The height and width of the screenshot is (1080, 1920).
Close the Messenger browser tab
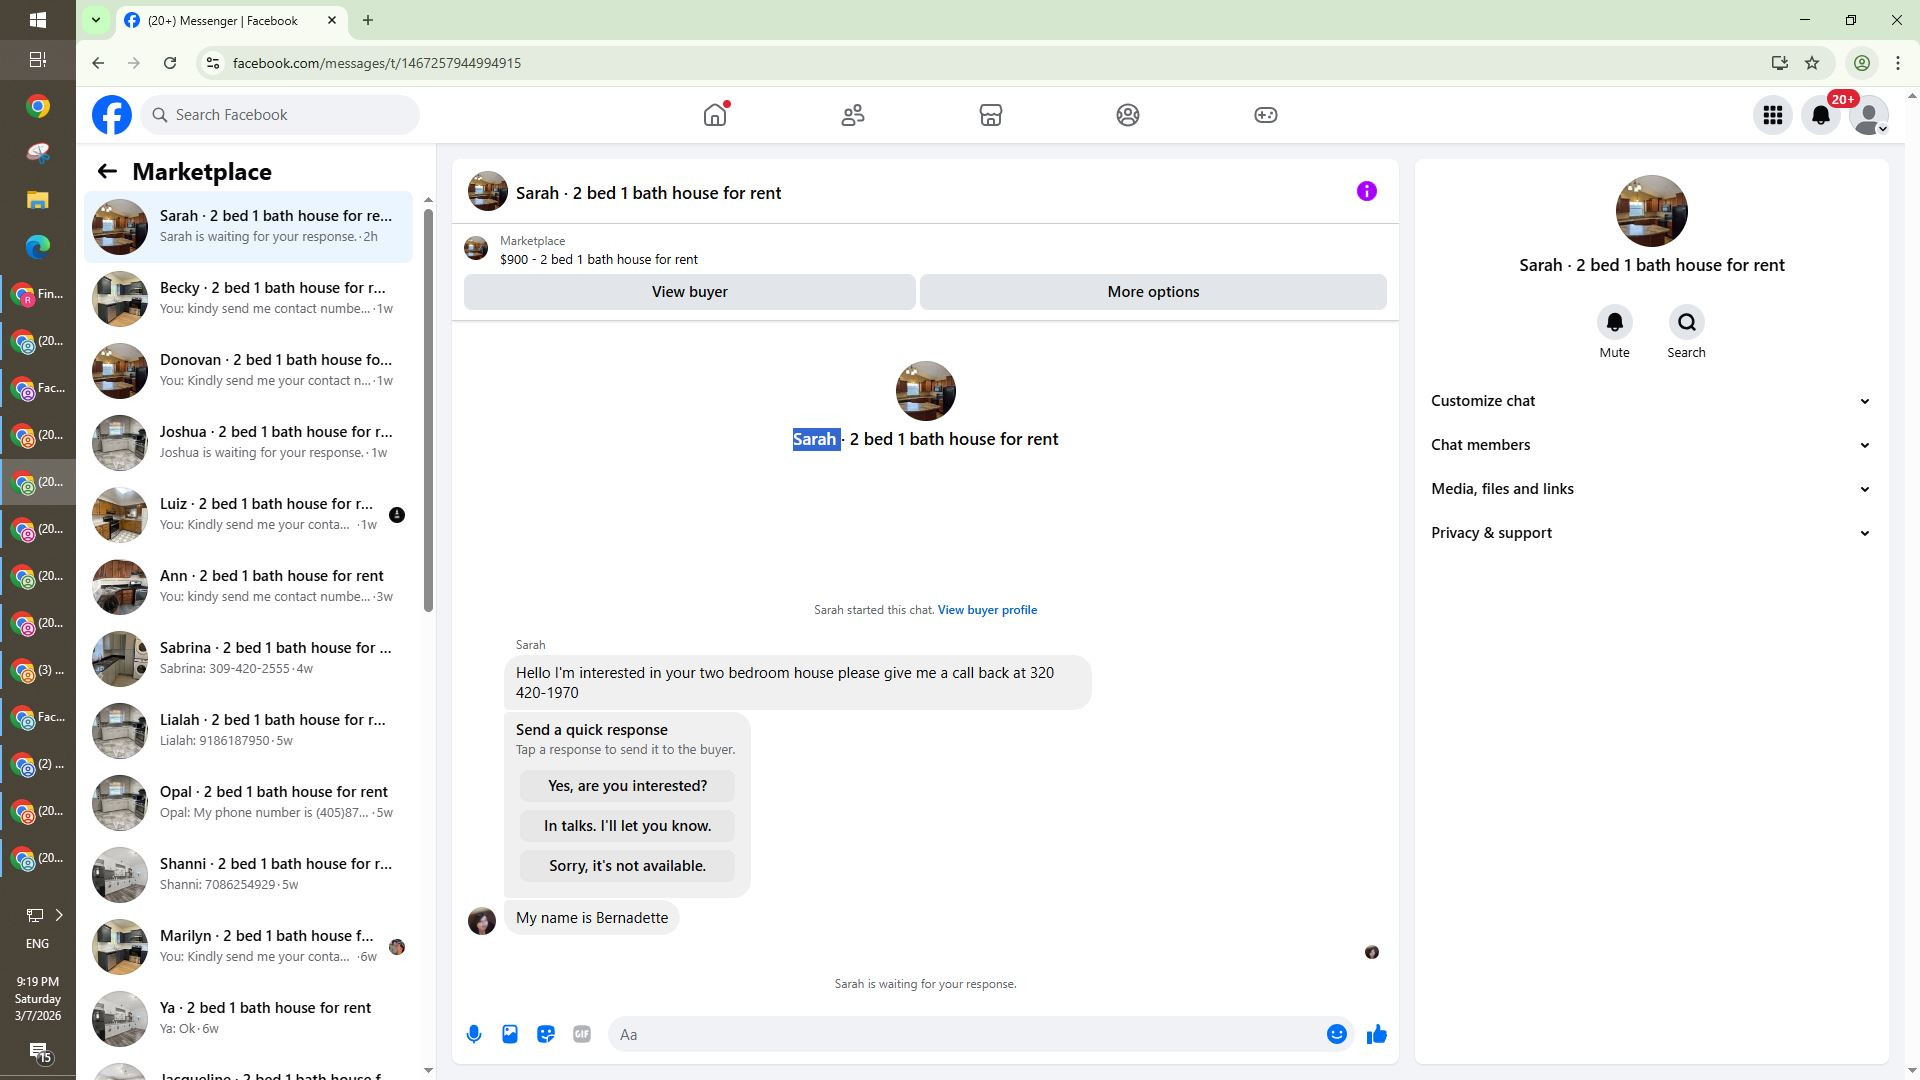pyautogui.click(x=332, y=20)
